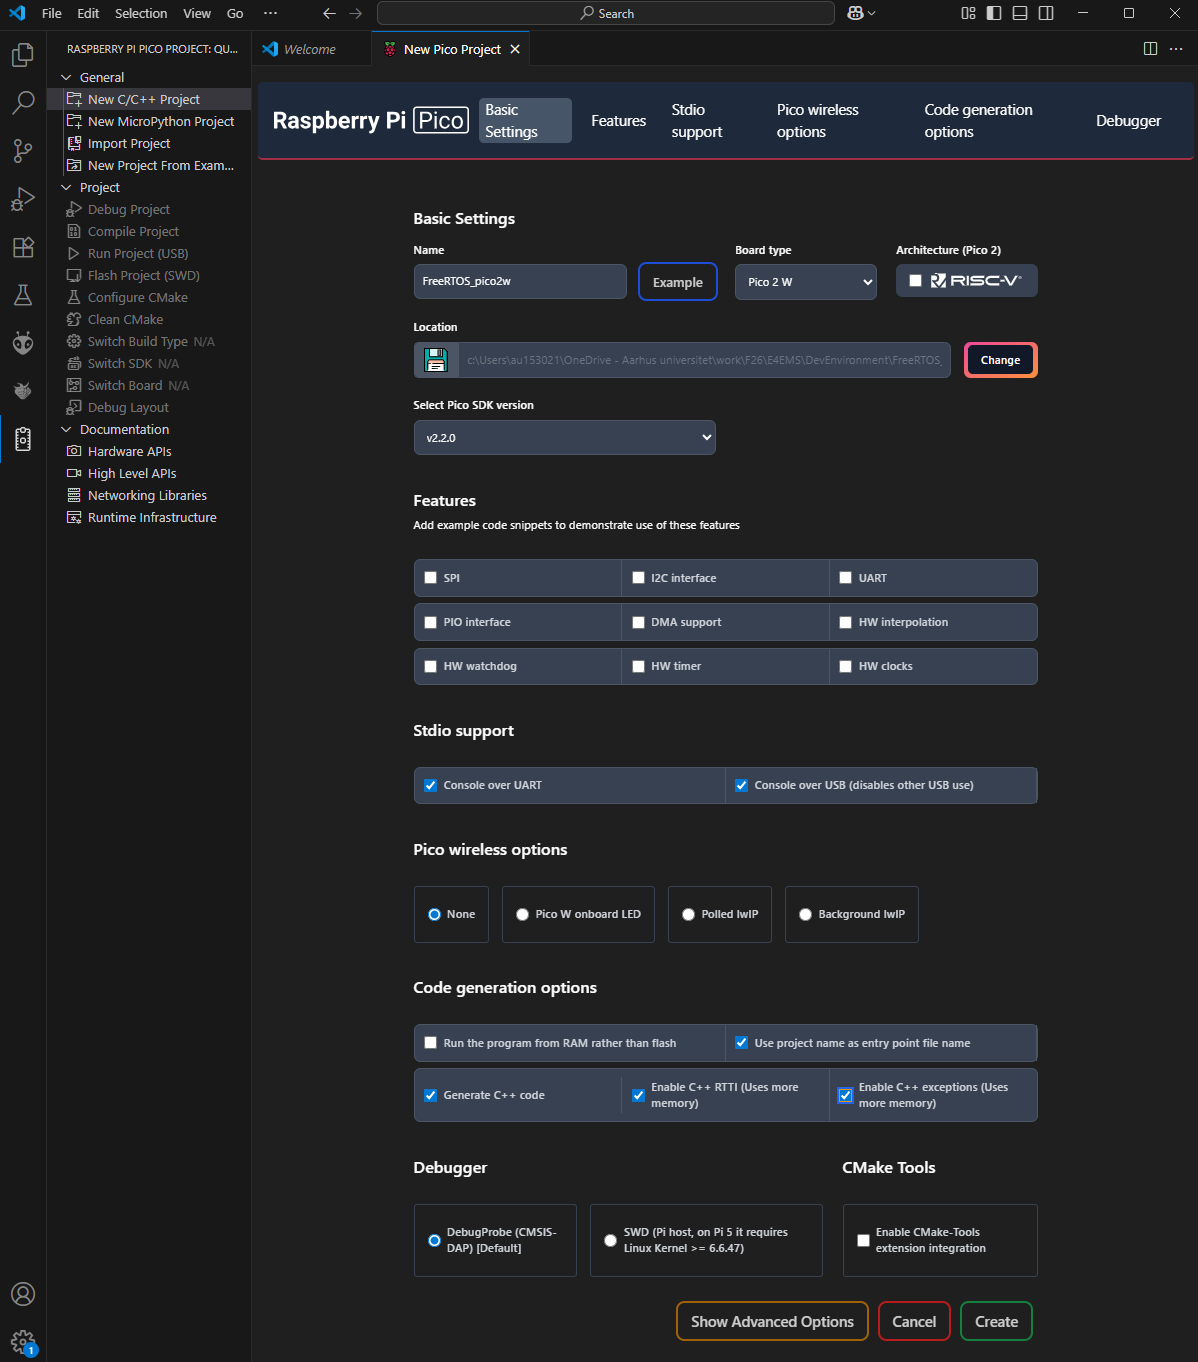
Task: Open the Manage gear icon
Action: 23,1342
